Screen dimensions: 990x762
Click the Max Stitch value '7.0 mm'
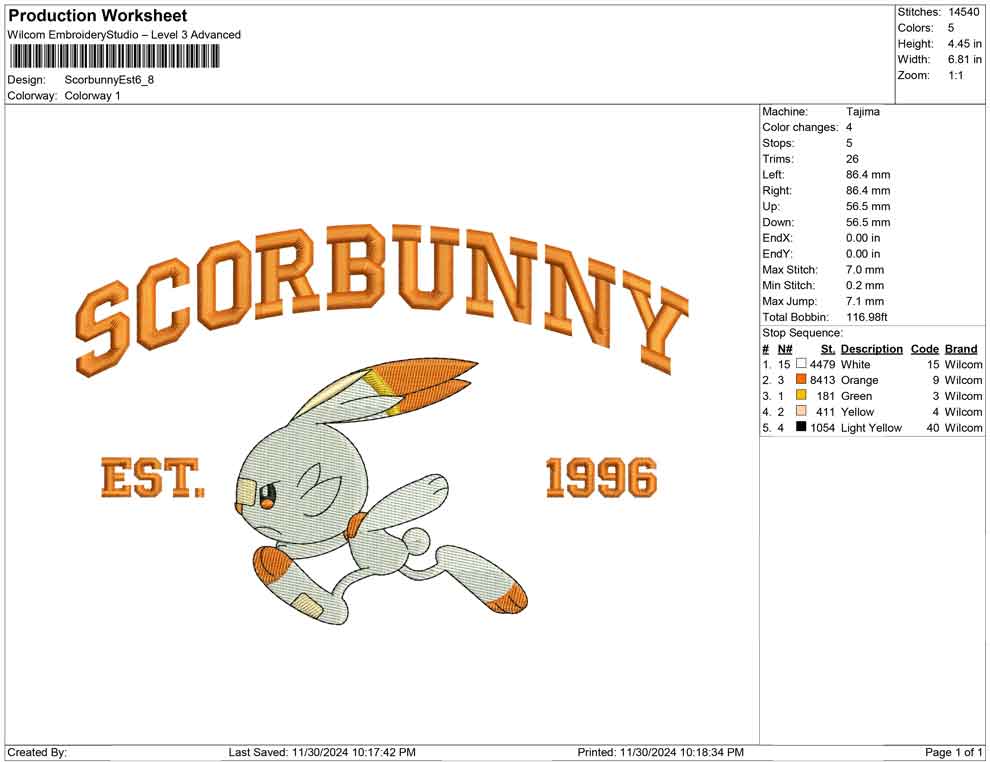(865, 270)
